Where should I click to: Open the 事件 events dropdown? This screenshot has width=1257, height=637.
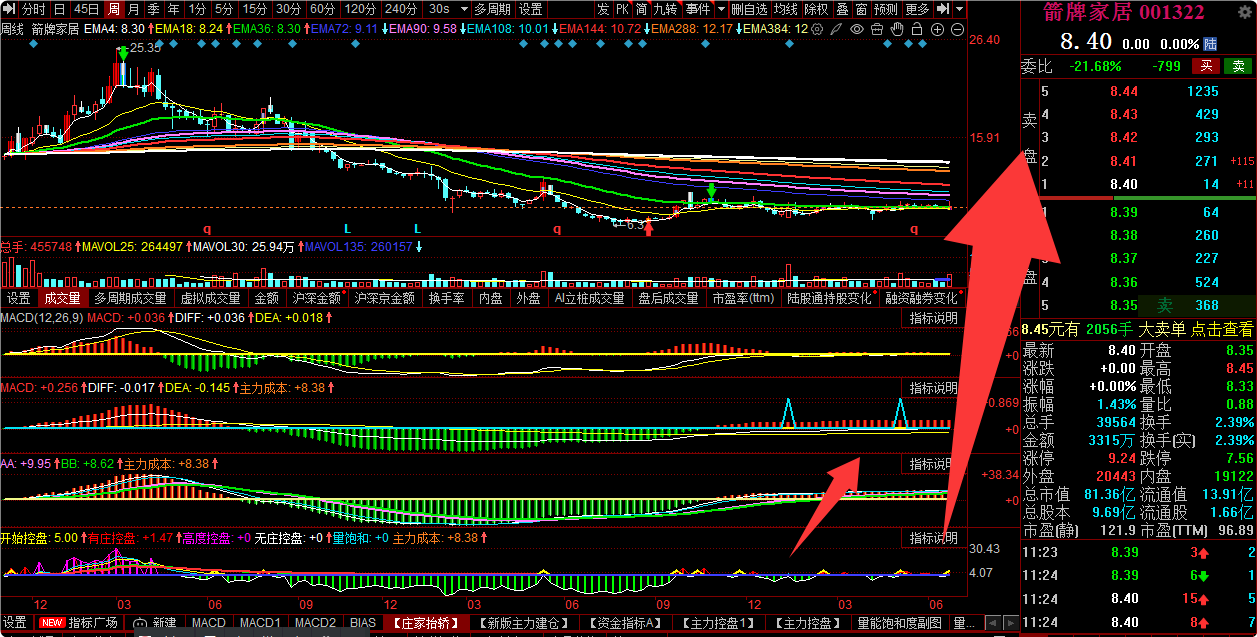(698, 9)
